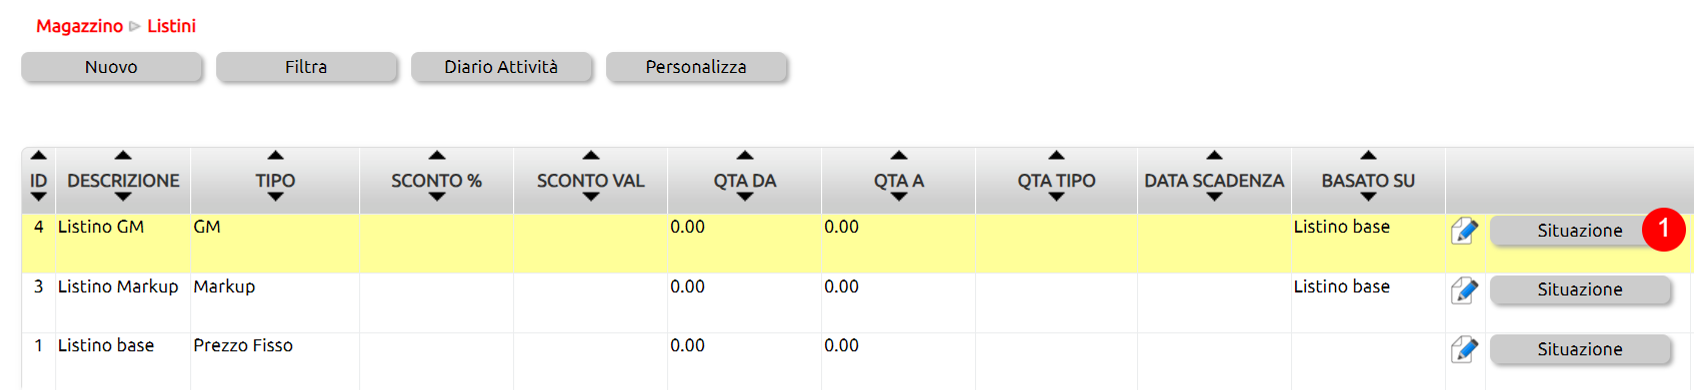Create a new listino with Nuovo
The width and height of the screenshot is (1694, 390).
click(x=111, y=67)
